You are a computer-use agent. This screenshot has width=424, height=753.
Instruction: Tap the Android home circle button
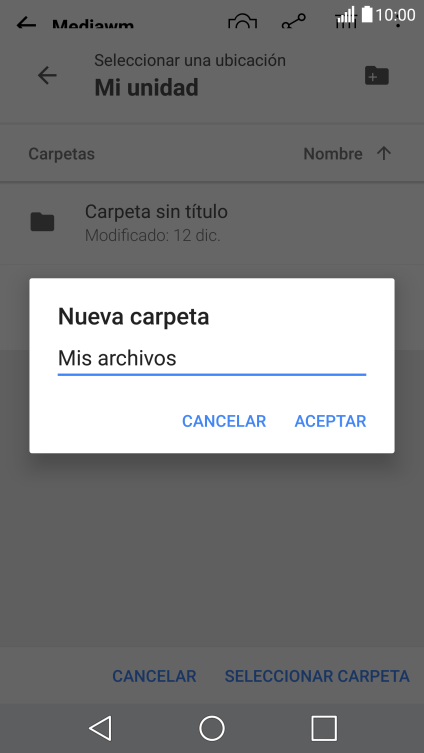(x=212, y=728)
